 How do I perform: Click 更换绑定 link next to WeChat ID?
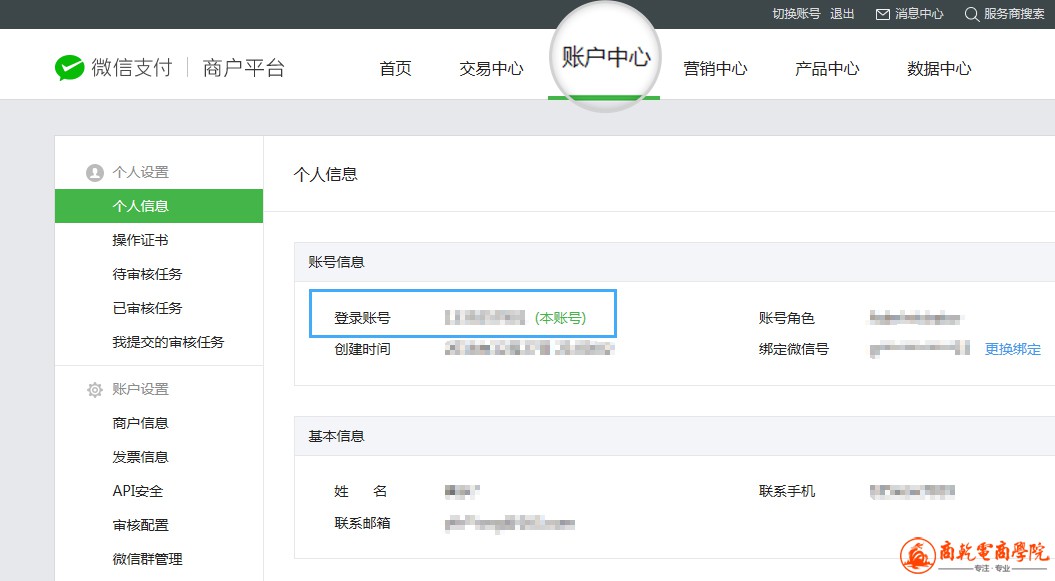1012,349
